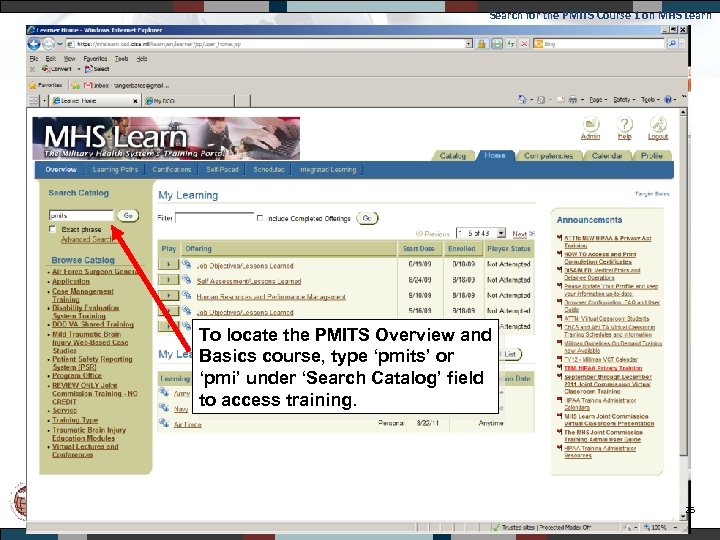Open the Air Force learning path link
The height and width of the screenshot is (540, 720).
[x=187, y=425]
